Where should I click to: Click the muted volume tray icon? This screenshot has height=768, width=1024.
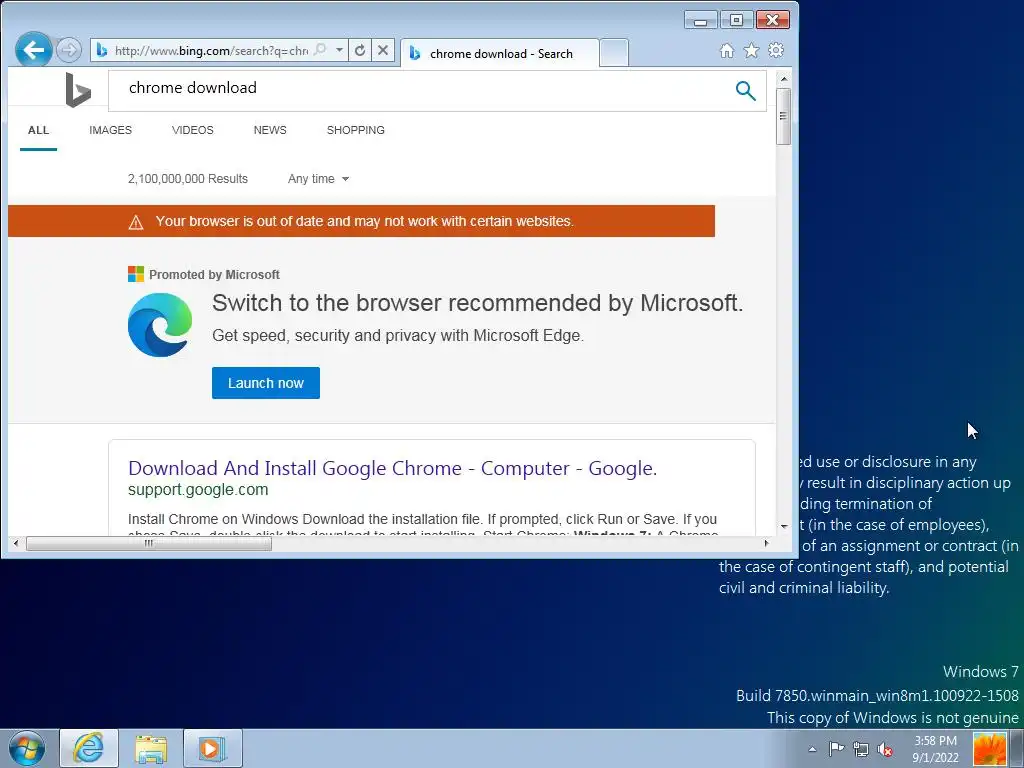[x=886, y=749]
